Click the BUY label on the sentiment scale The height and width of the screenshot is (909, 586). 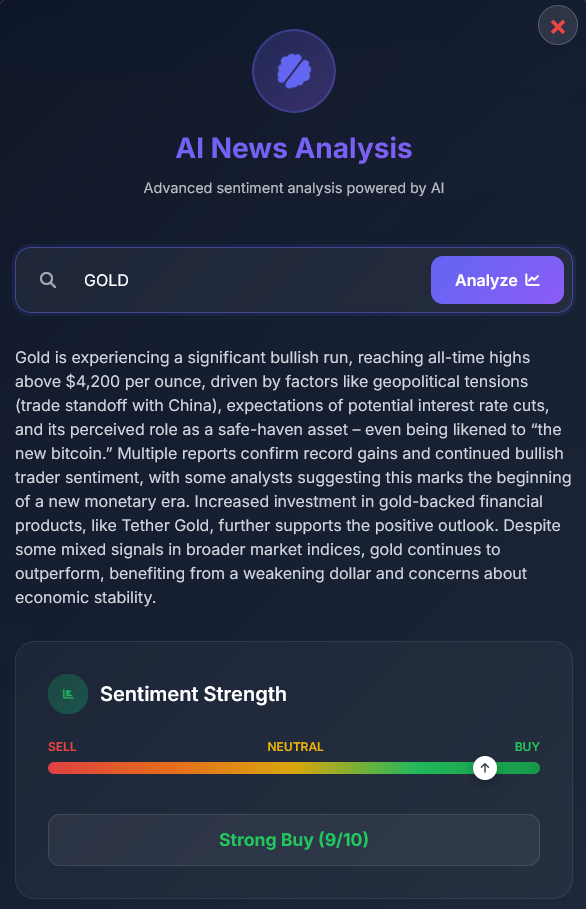point(527,746)
